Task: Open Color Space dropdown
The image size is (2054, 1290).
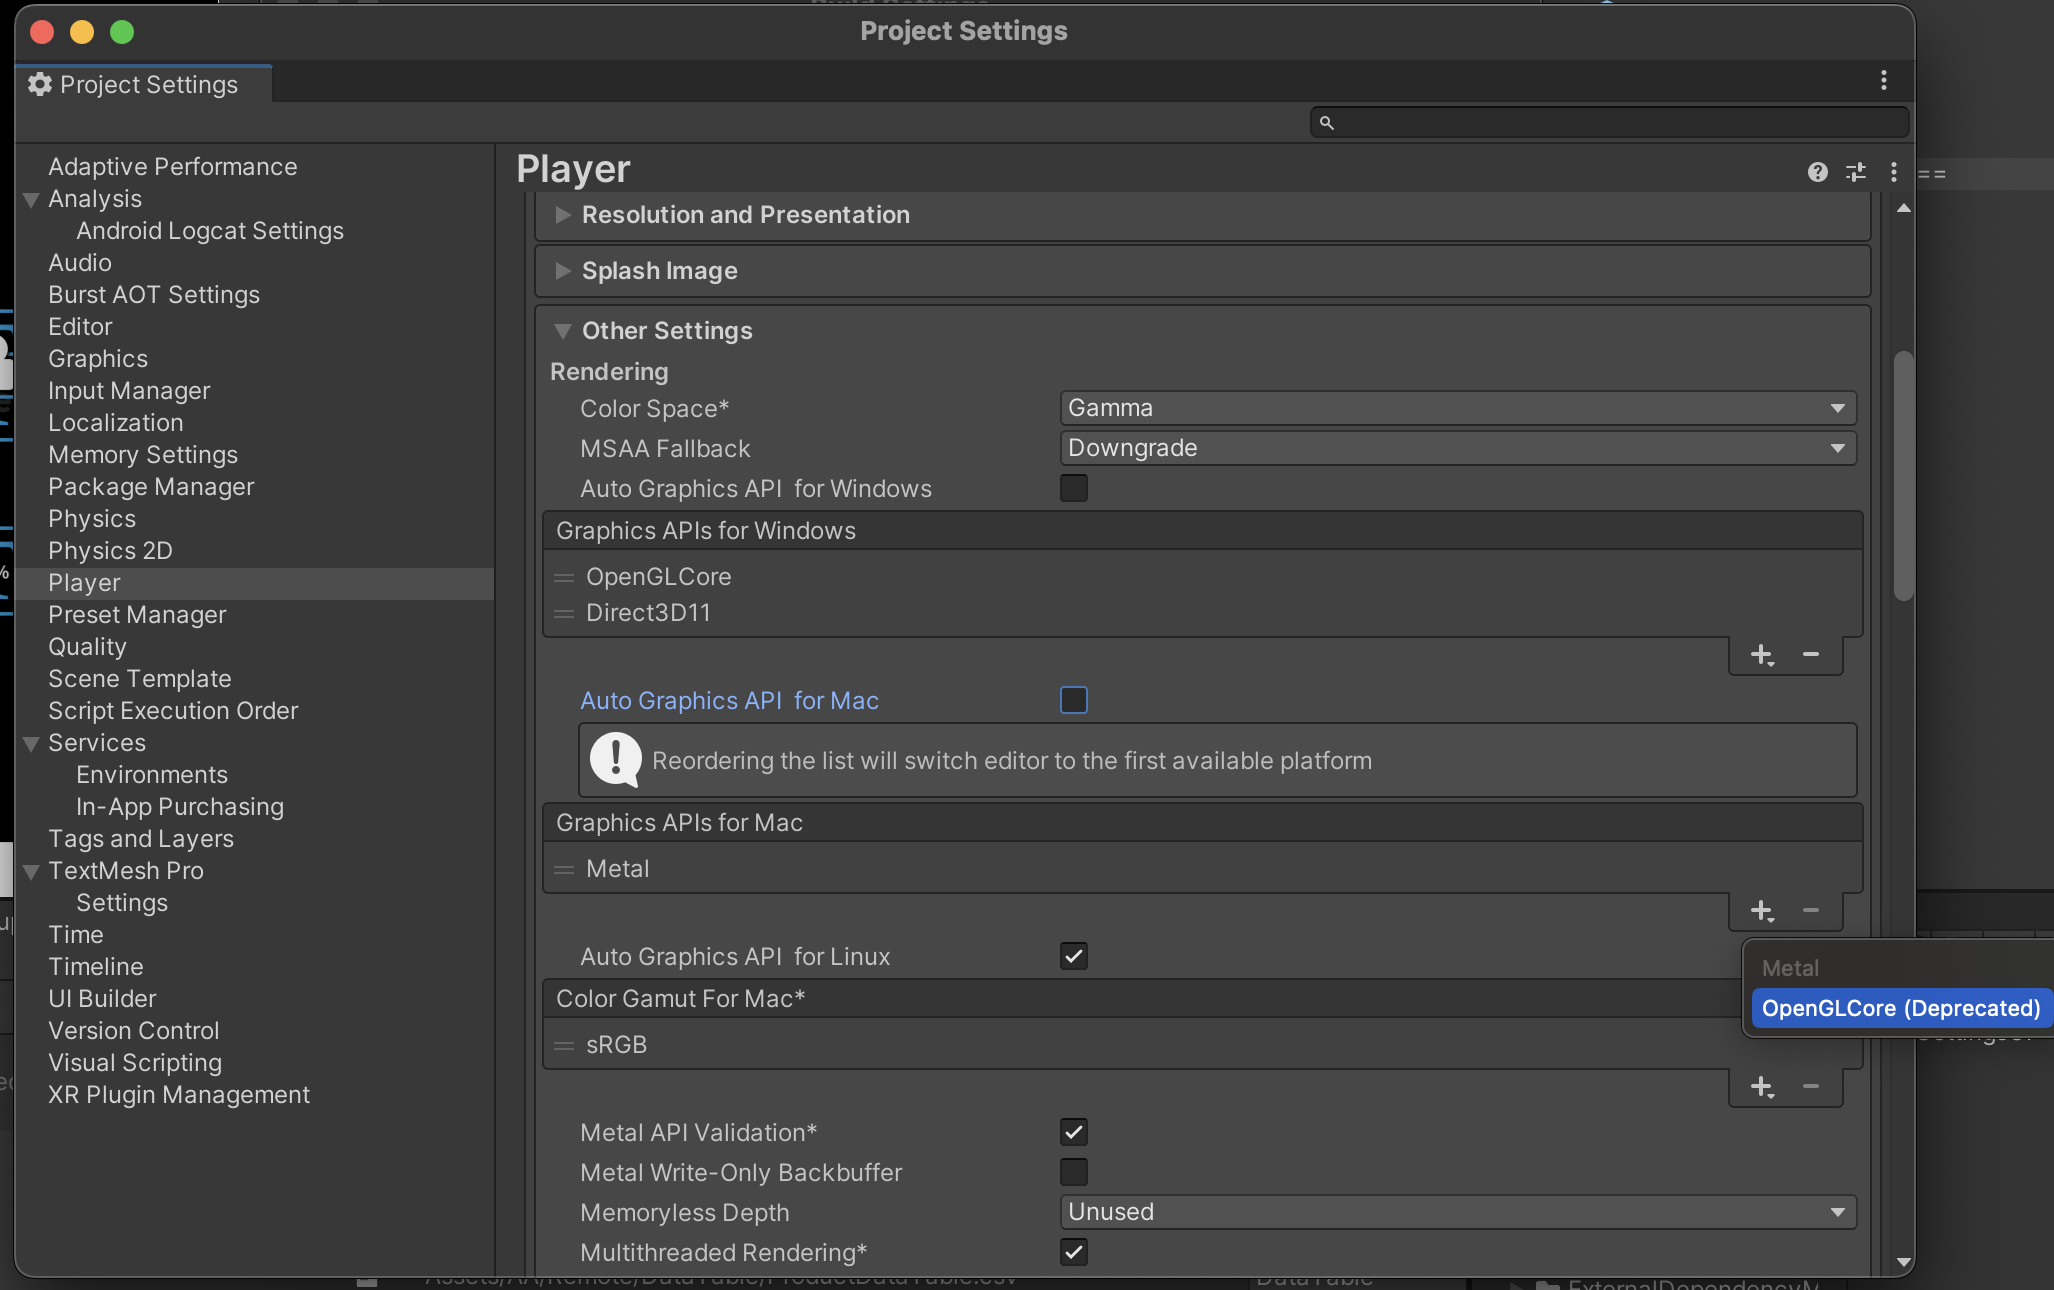Action: tap(1458, 408)
